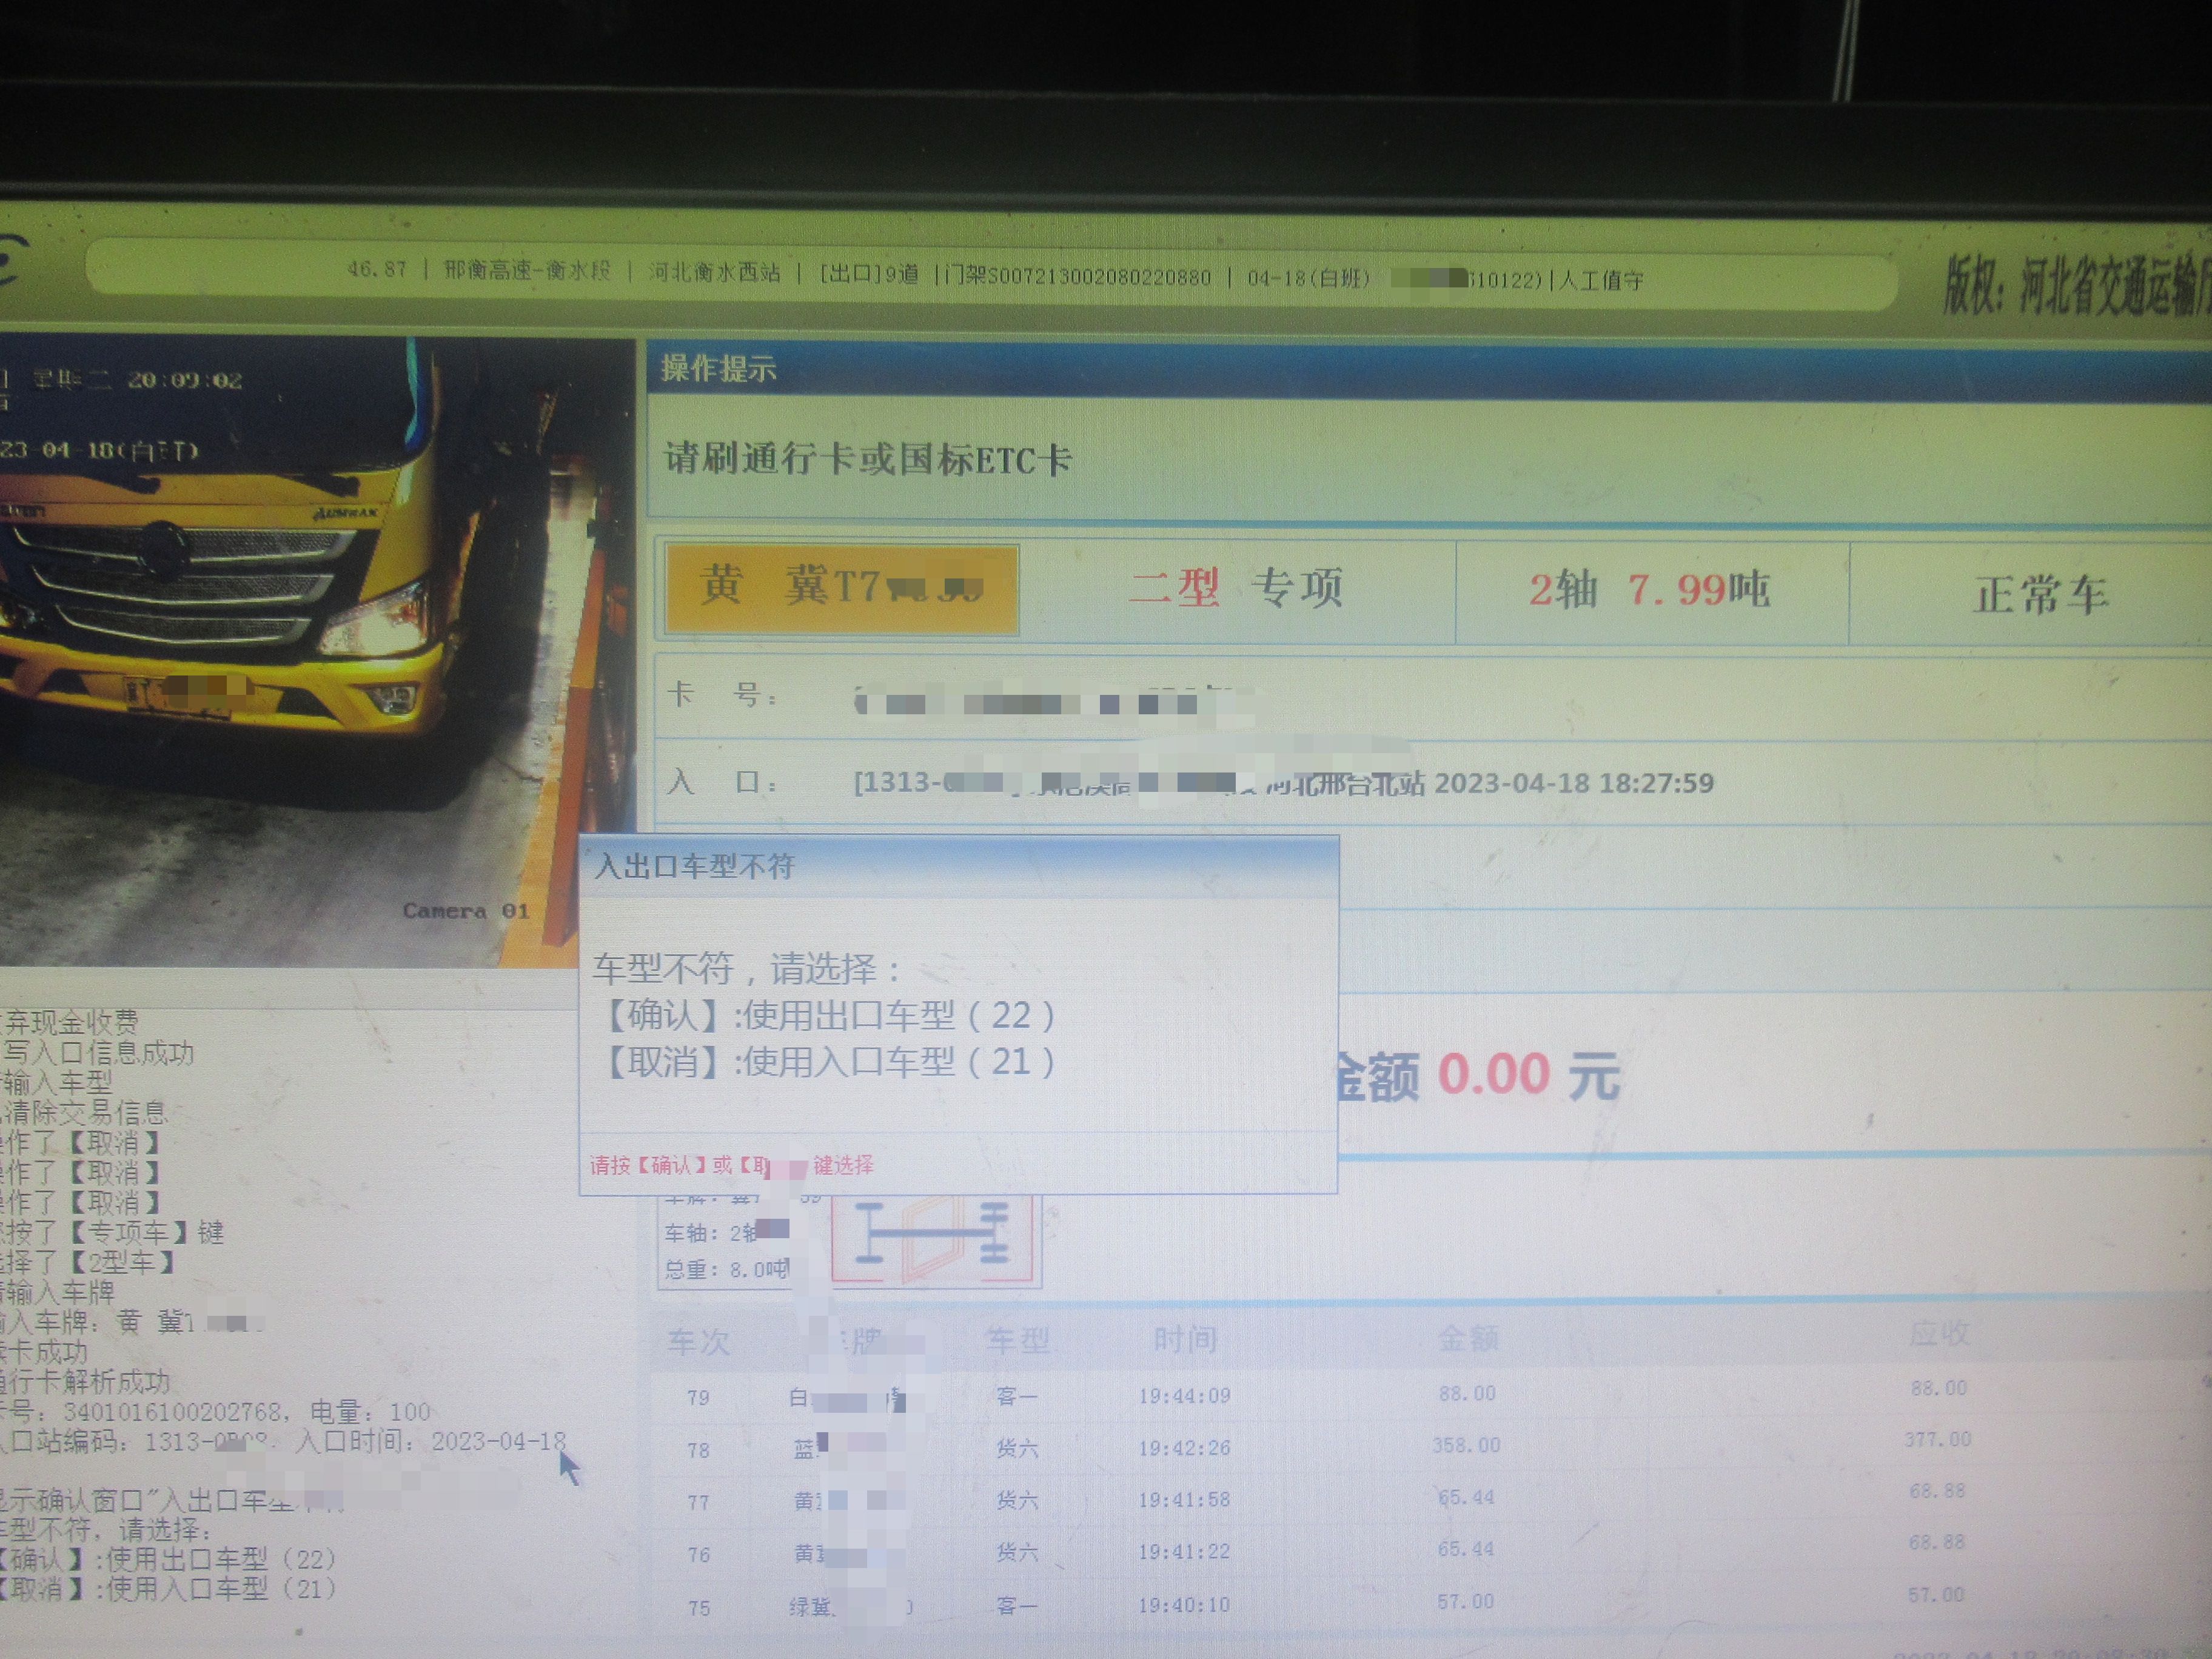2212x1659 pixels.
Task: Click the 377.00 receivable value
Action: coord(1937,1439)
